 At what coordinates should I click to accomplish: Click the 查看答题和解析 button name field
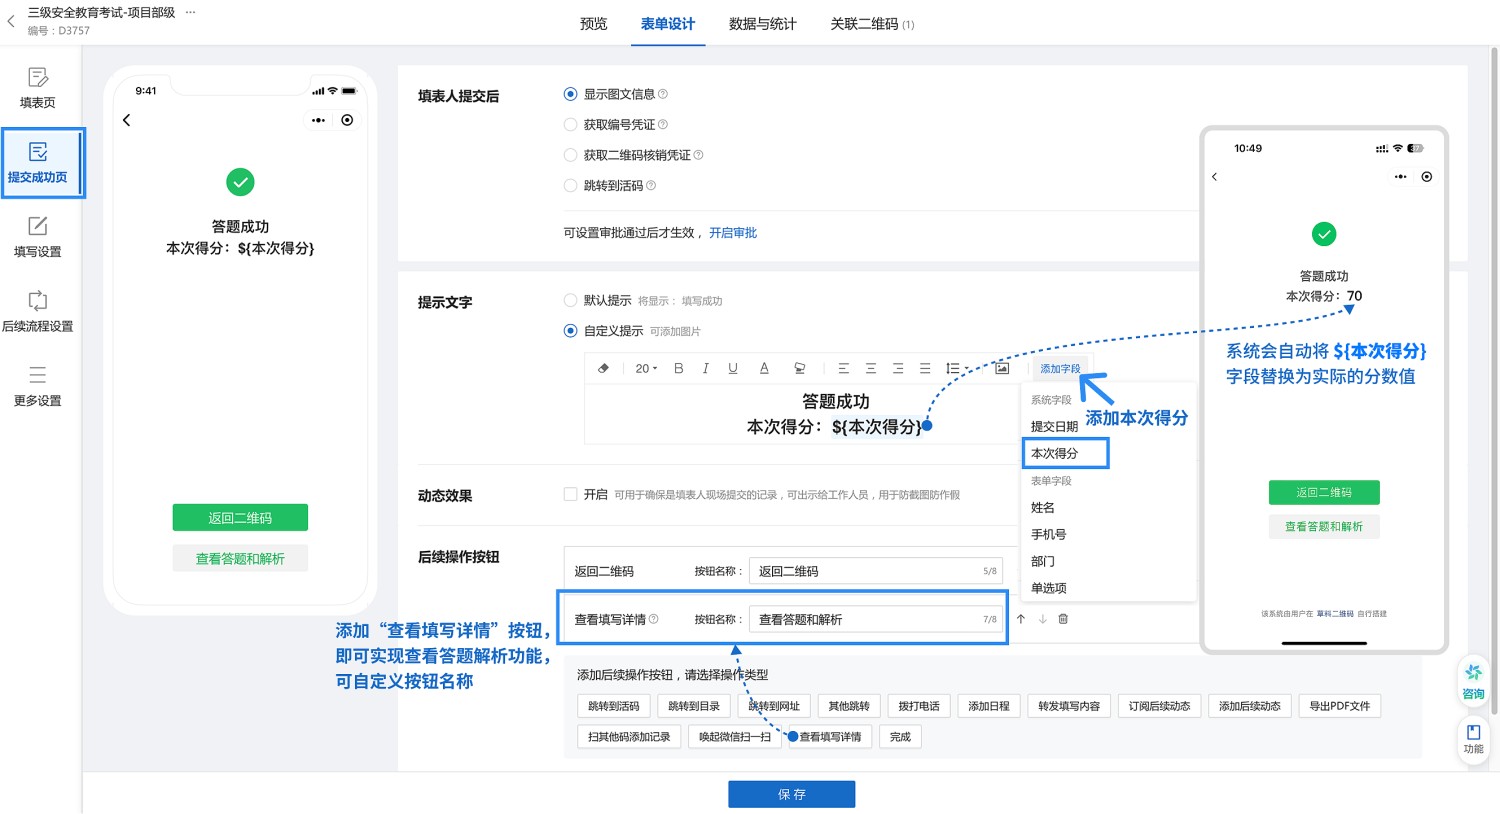point(868,619)
